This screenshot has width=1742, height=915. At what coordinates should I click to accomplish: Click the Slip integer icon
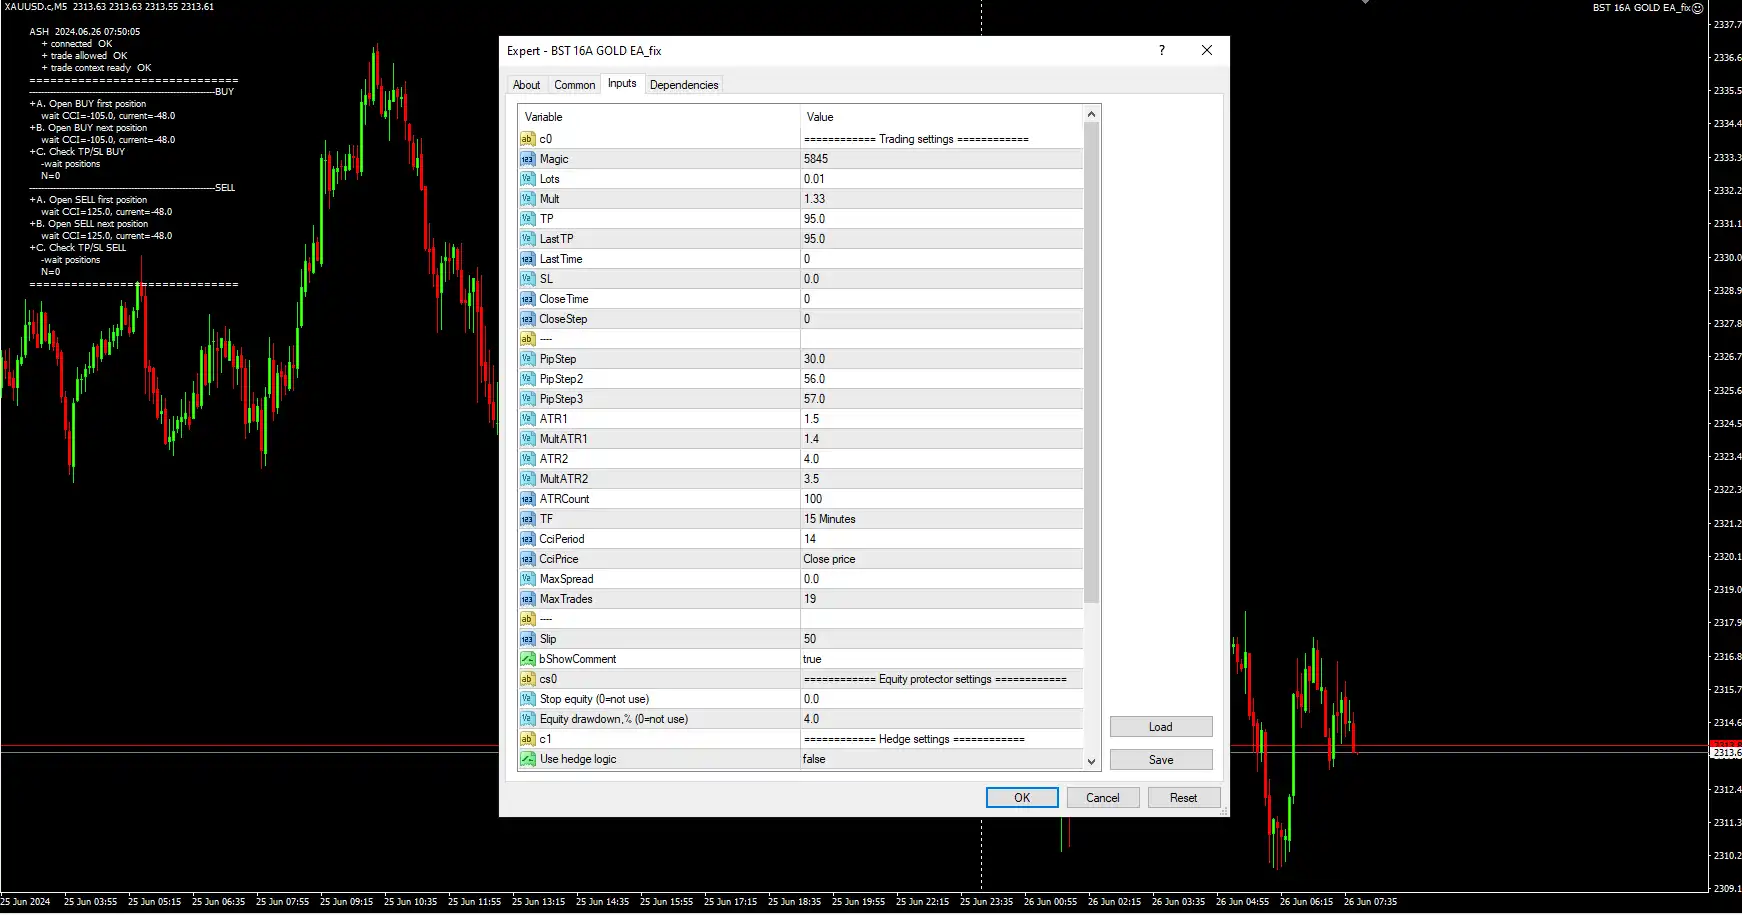527,639
